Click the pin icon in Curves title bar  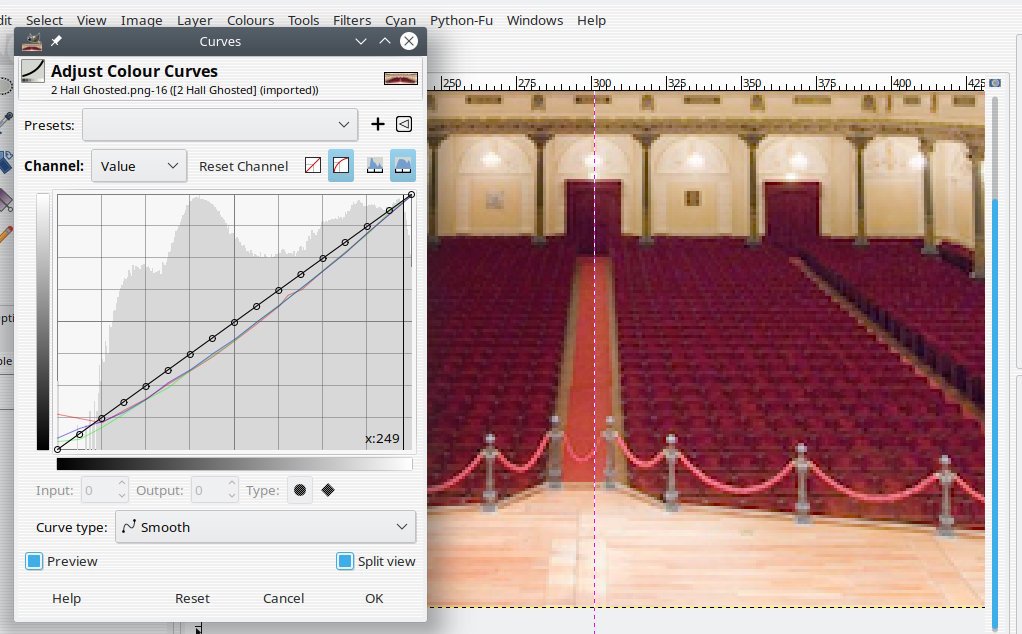coord(57,41)
